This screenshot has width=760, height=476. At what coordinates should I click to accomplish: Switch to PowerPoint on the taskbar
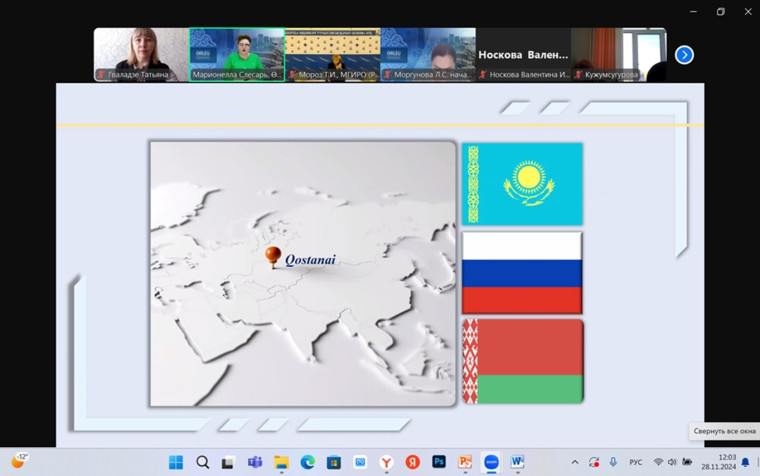tap(465, 462)
